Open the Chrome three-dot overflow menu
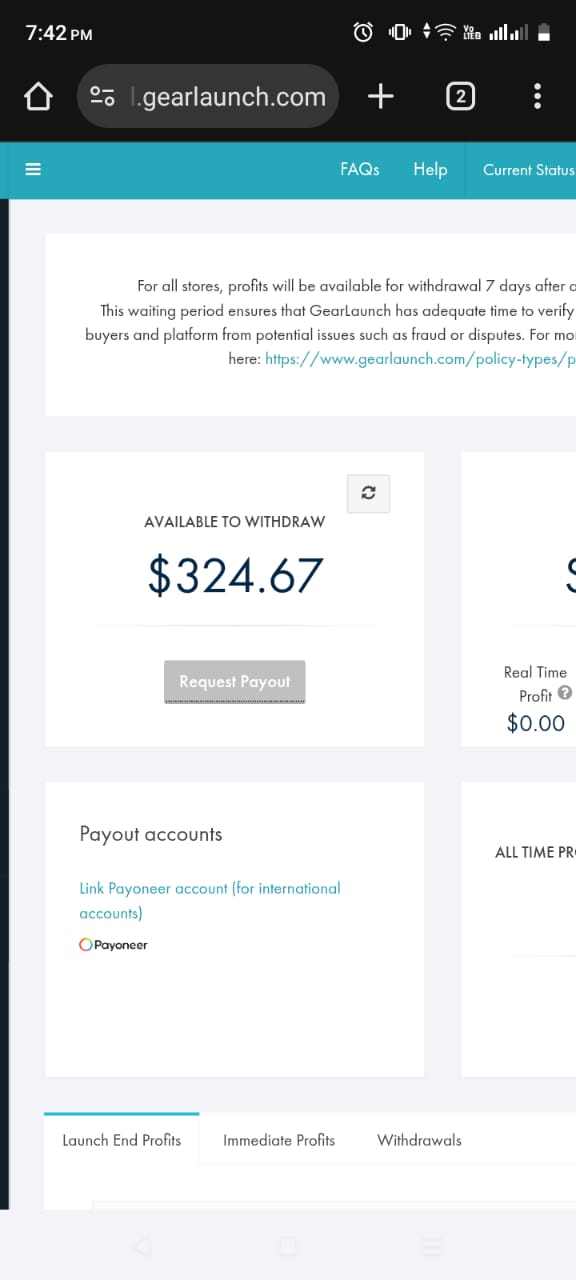576x1280 pixels. pyautogui.click(x=537, y=96)
